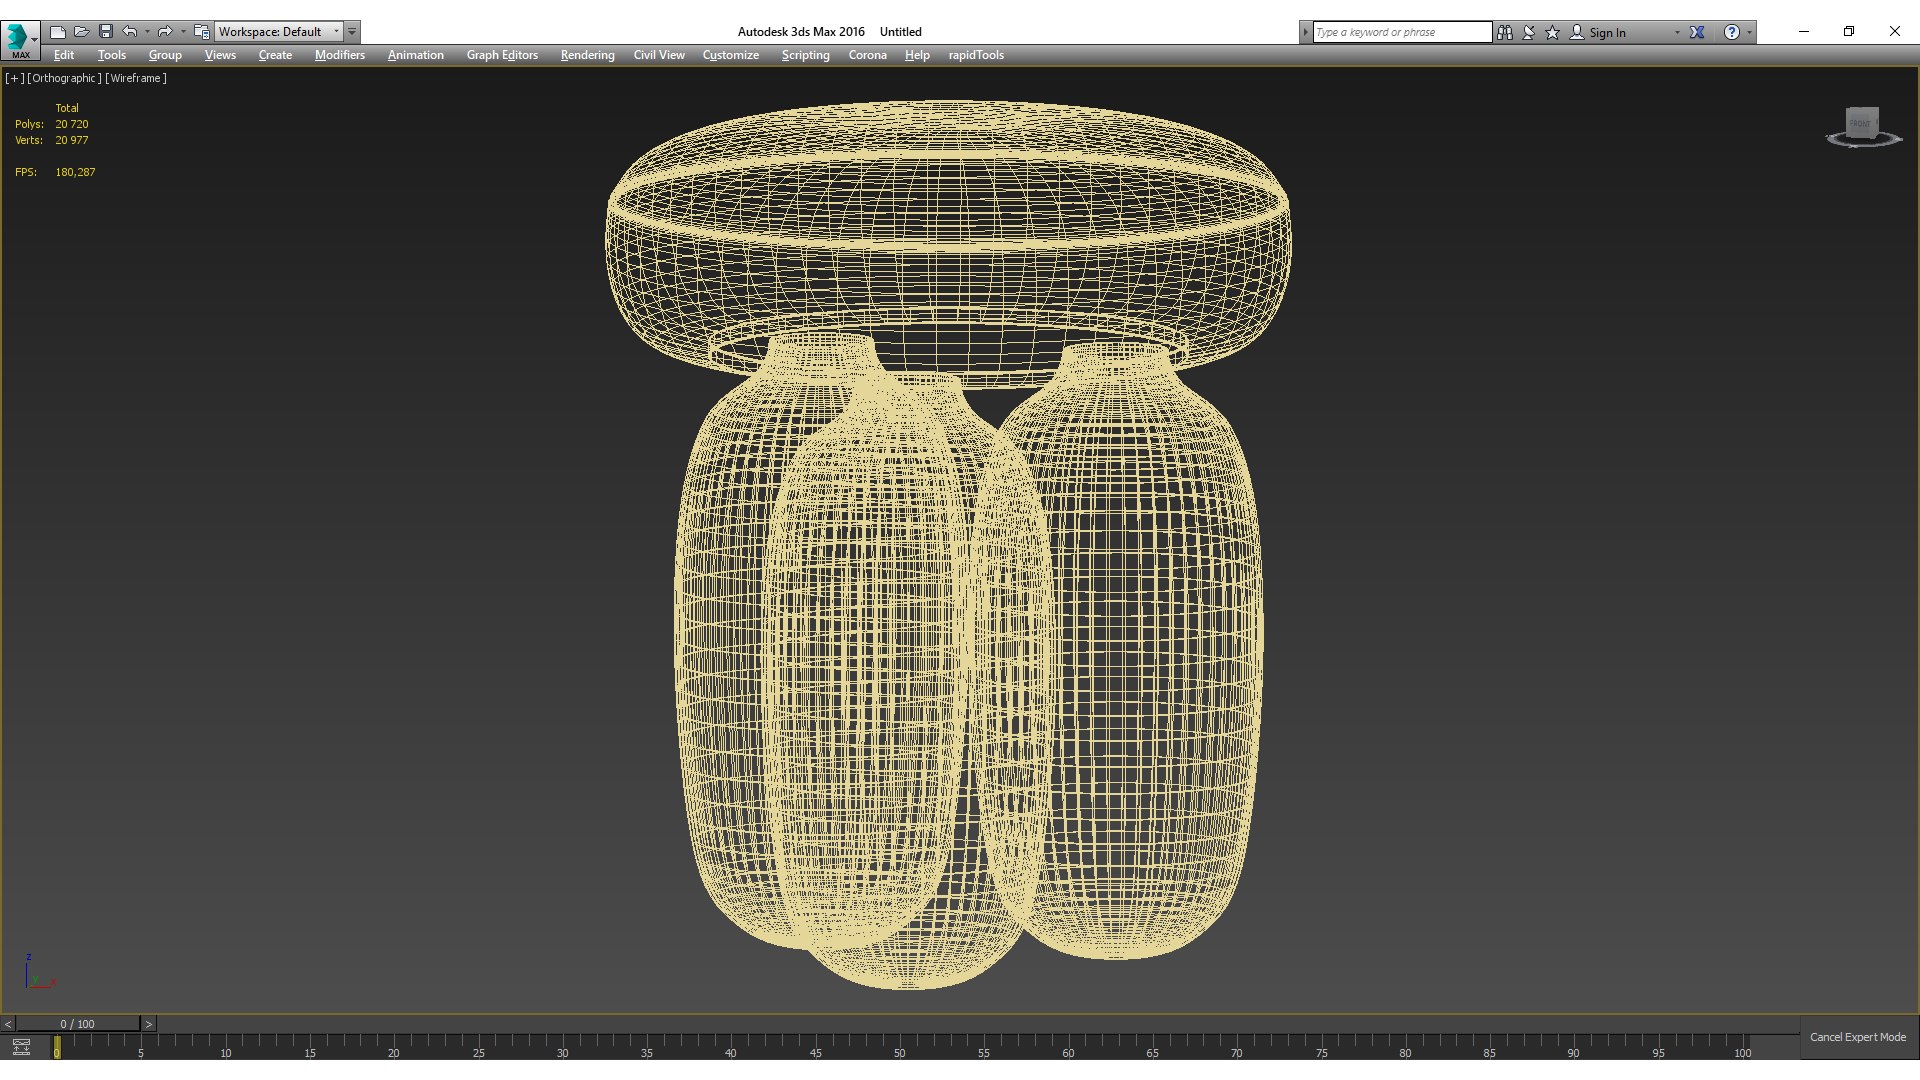Step to previous frame with left arrow
Screen dimensions: 1920x1080
point(7,1024)
